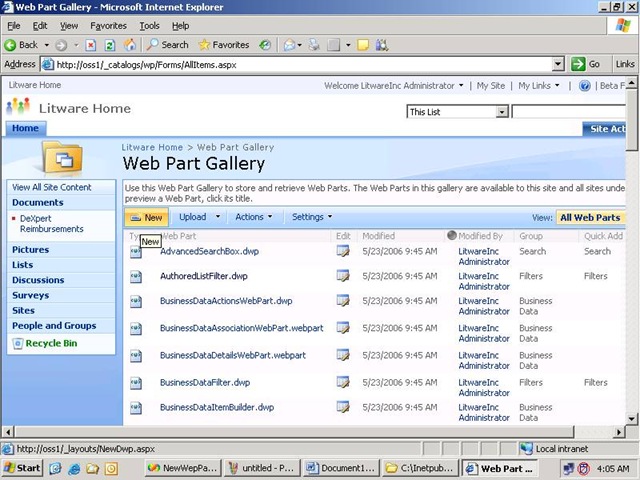Click the History icon in toolbar

(265, 45)
